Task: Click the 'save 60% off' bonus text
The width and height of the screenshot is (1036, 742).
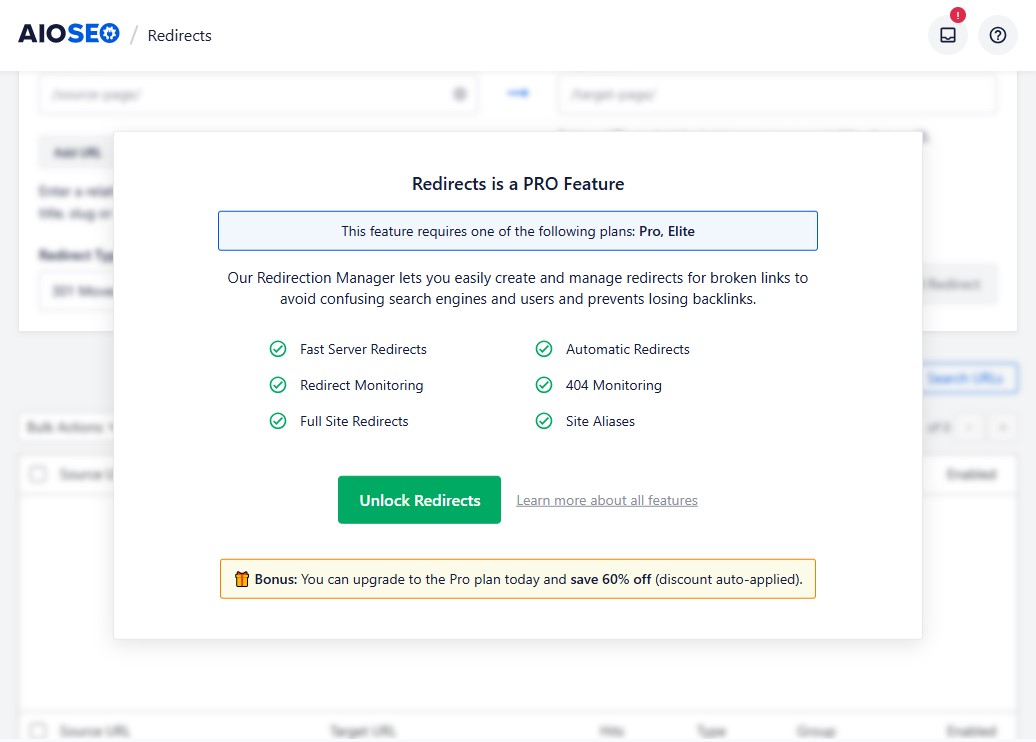Action: (x=610, y=579)
